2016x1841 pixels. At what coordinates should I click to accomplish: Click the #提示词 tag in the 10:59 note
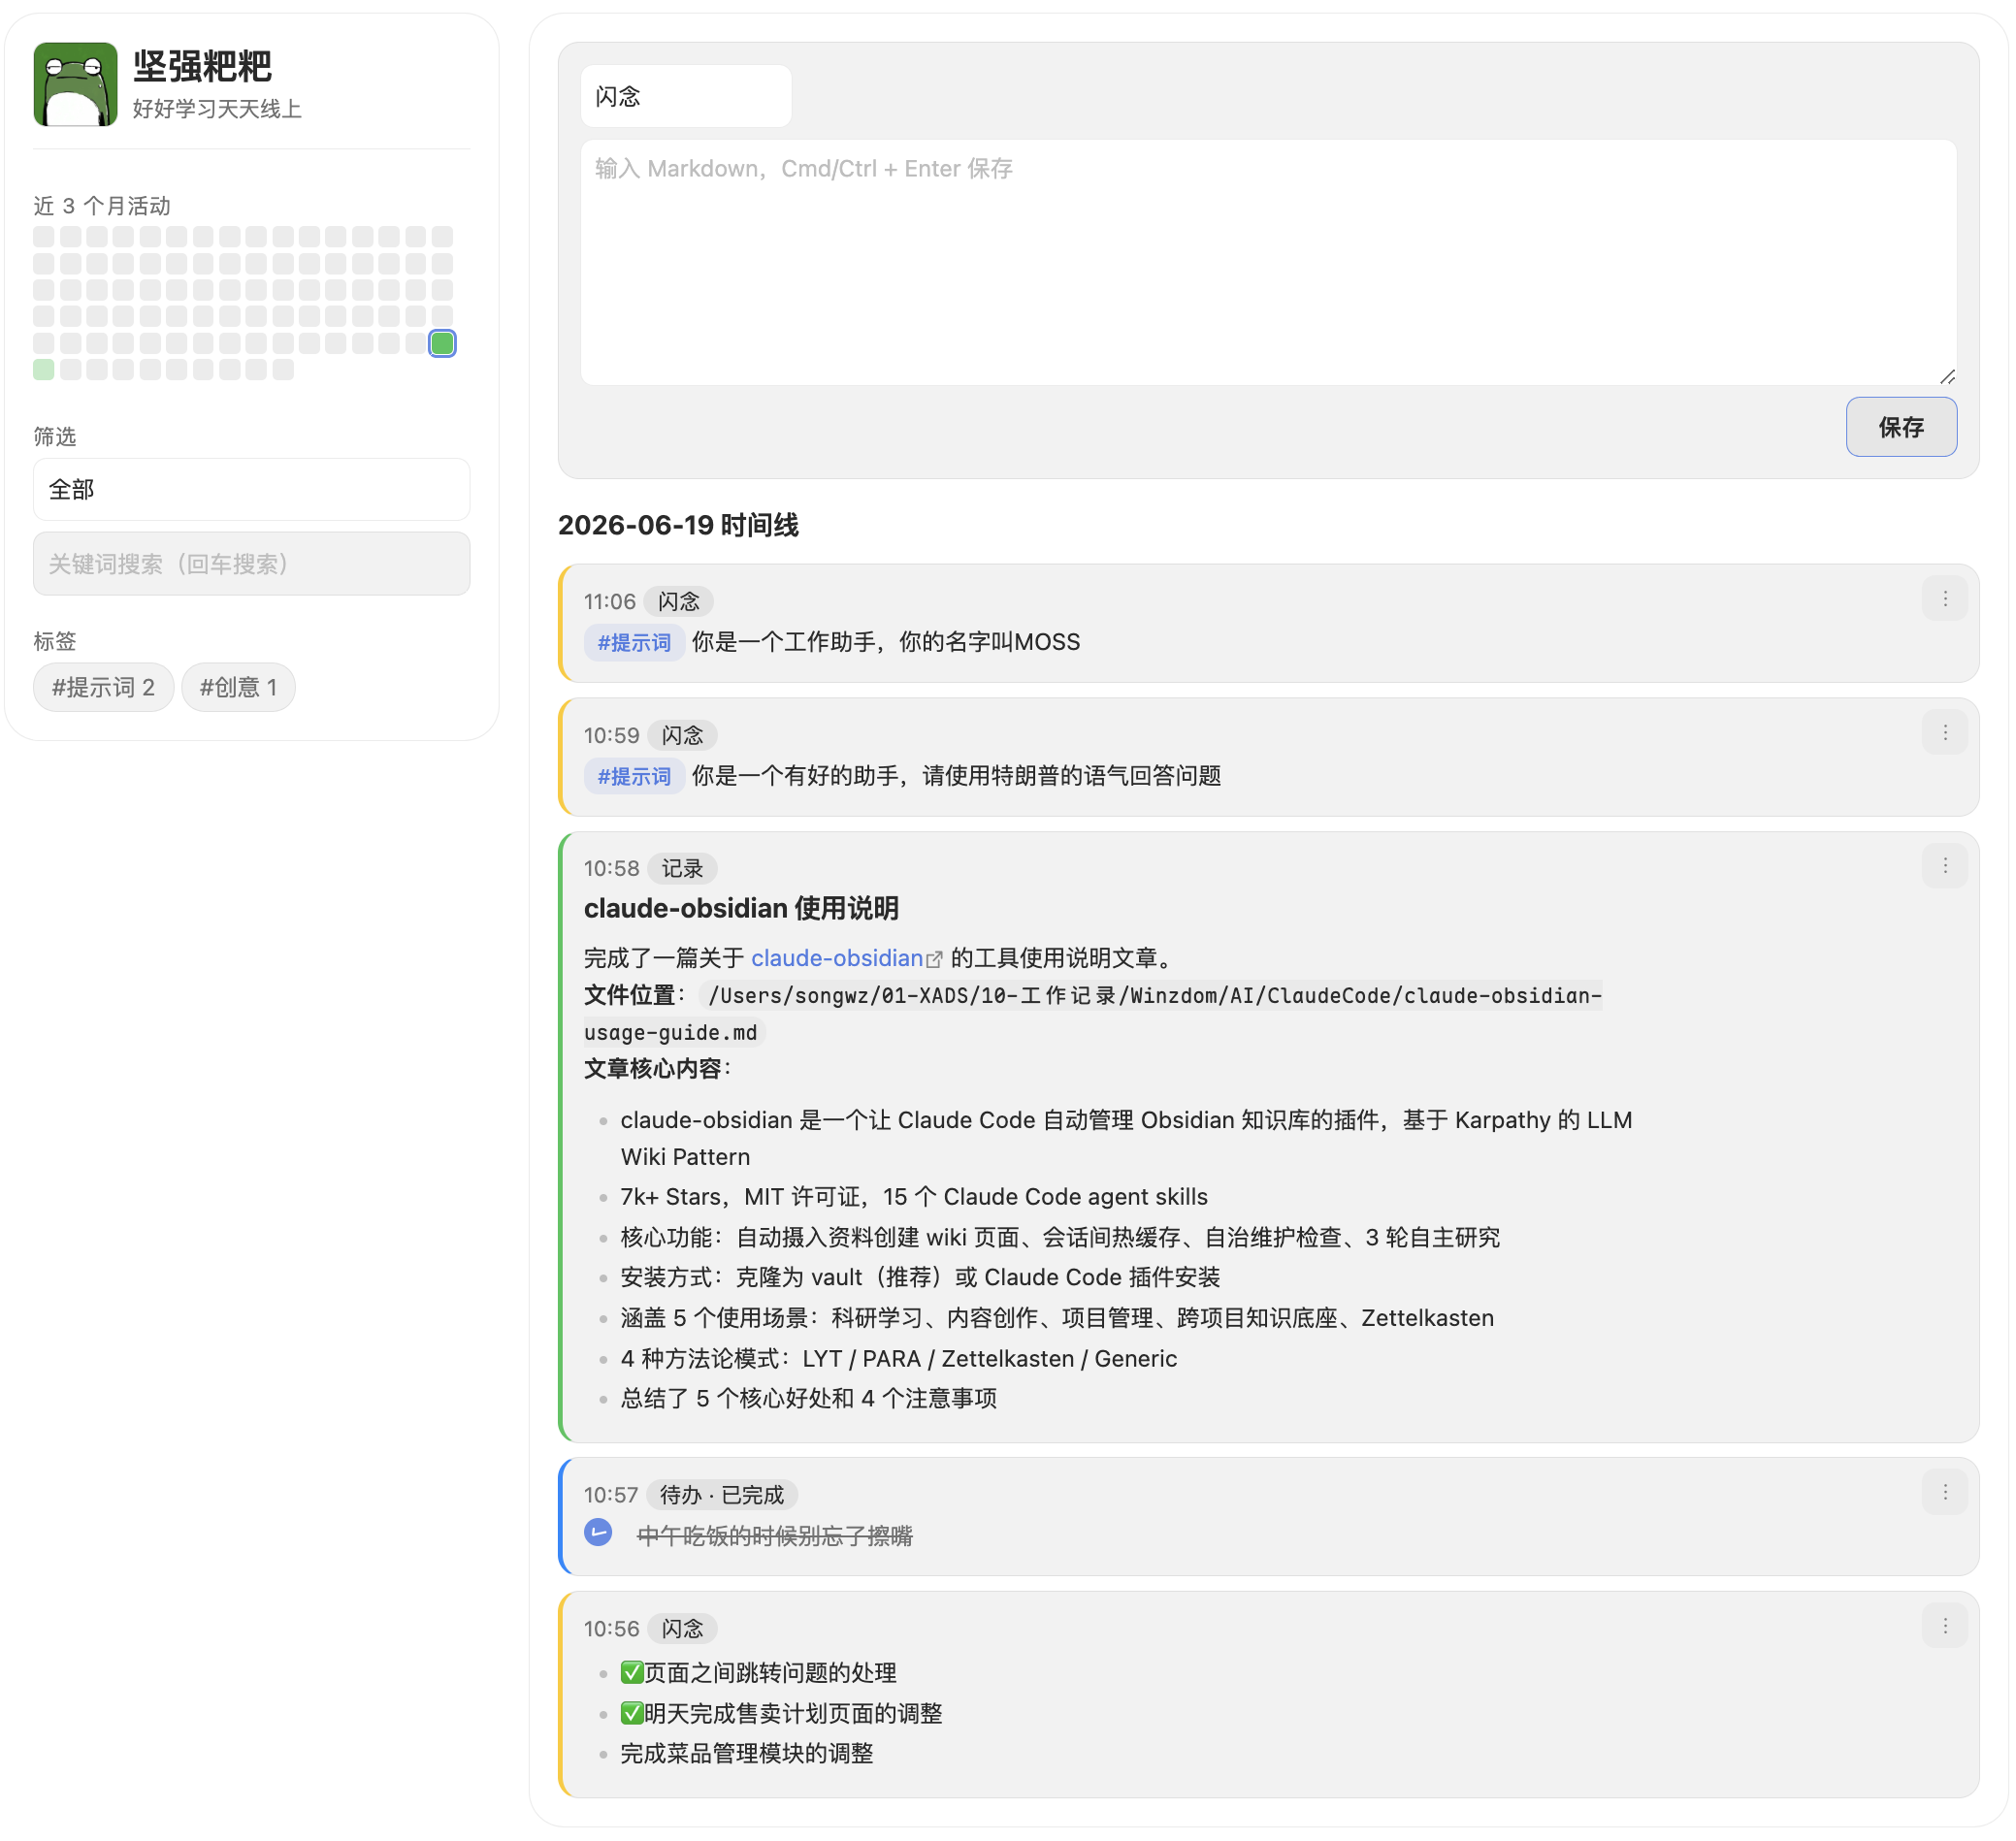coord(634,776)
